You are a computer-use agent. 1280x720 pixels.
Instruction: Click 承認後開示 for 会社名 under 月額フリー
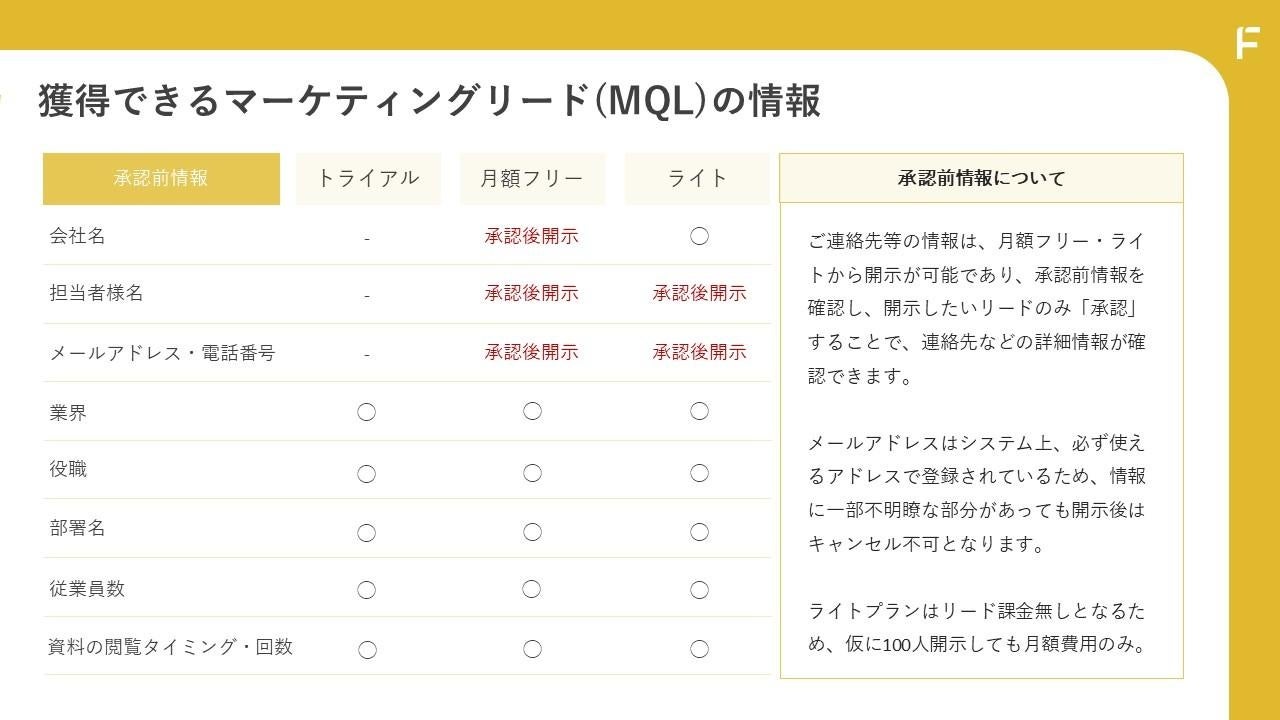532,237
